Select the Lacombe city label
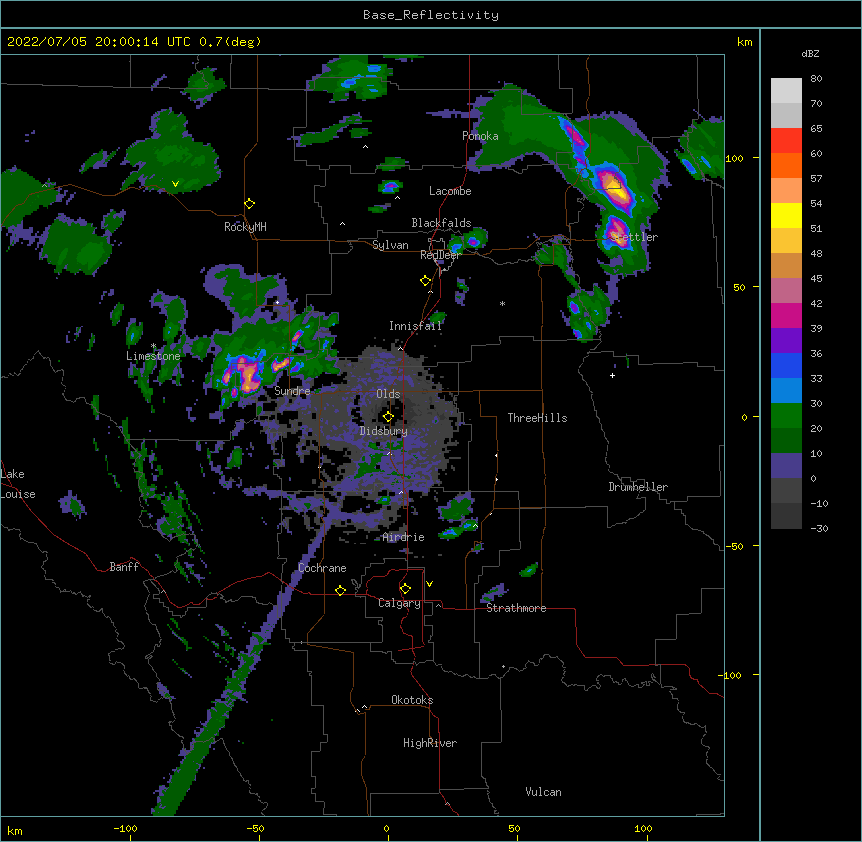 click(450, 191)
